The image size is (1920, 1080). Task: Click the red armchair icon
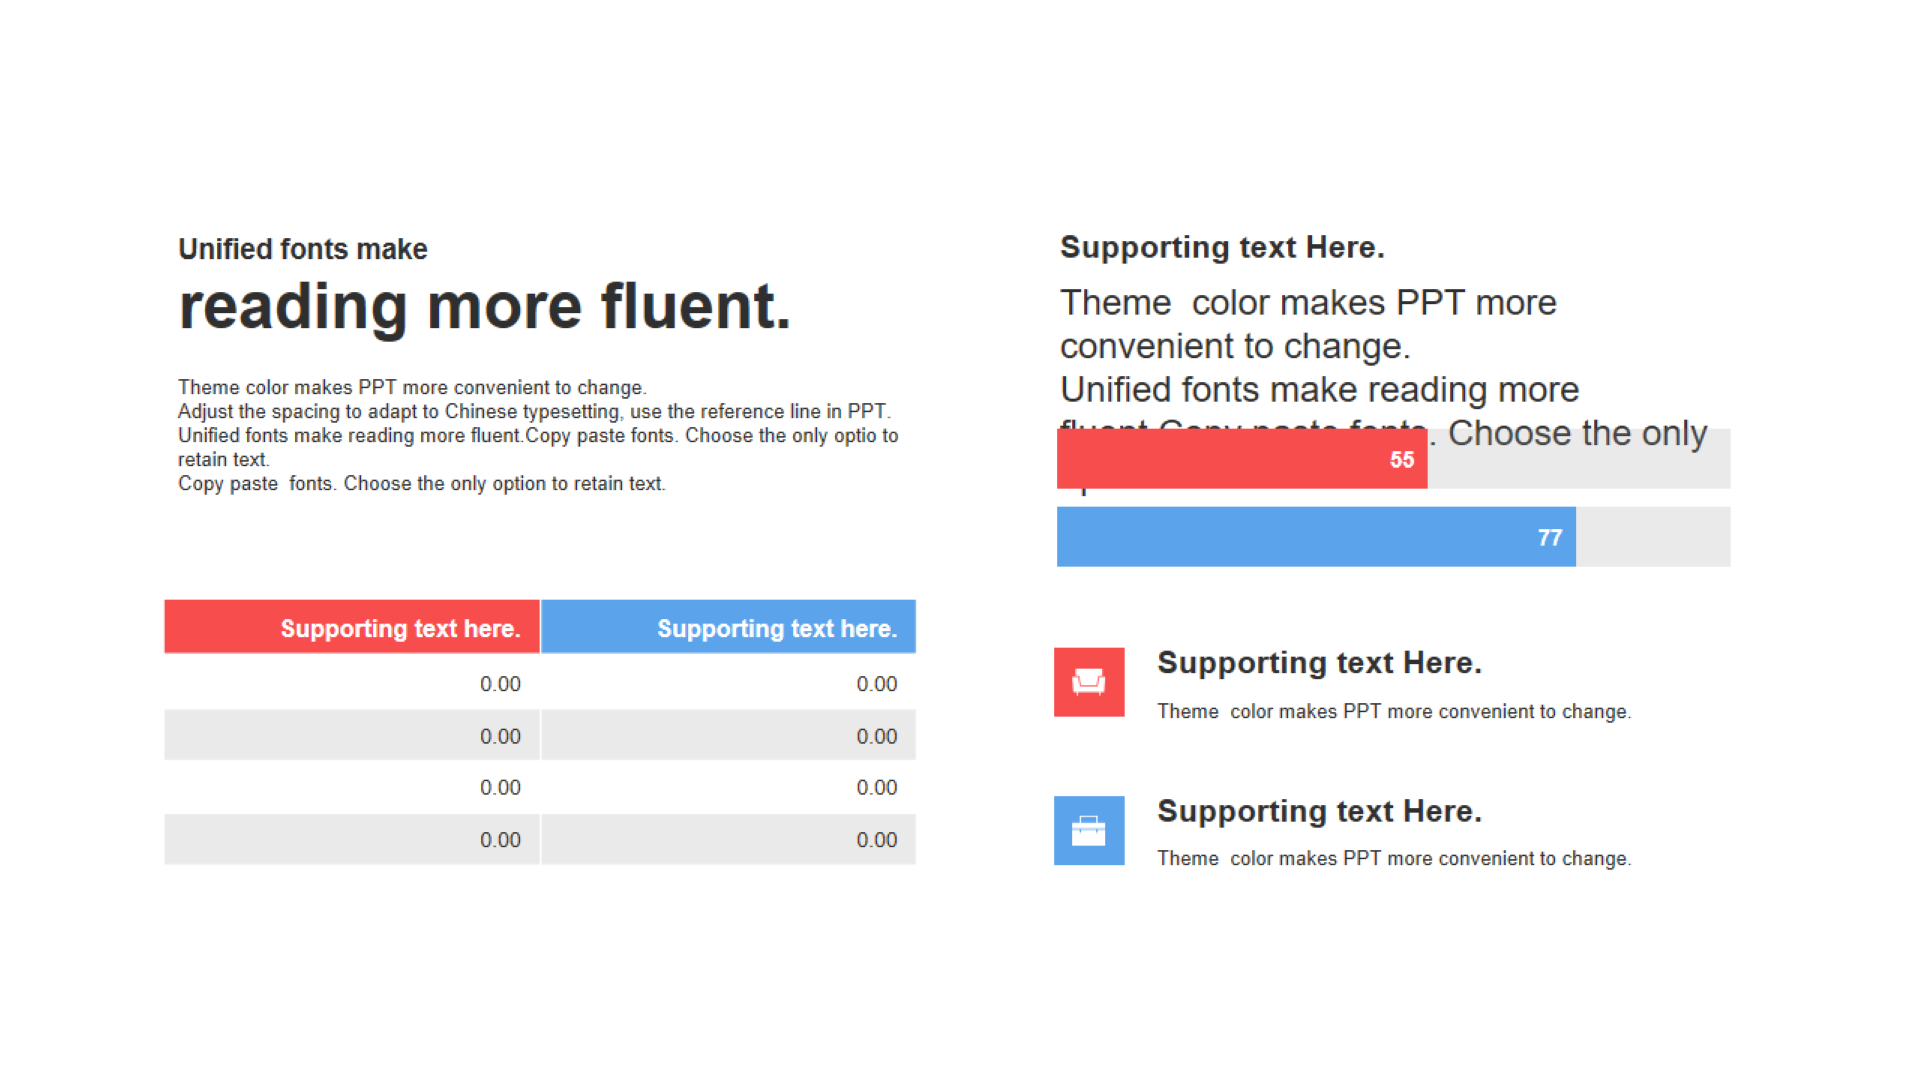click(x=1089, y=682)
